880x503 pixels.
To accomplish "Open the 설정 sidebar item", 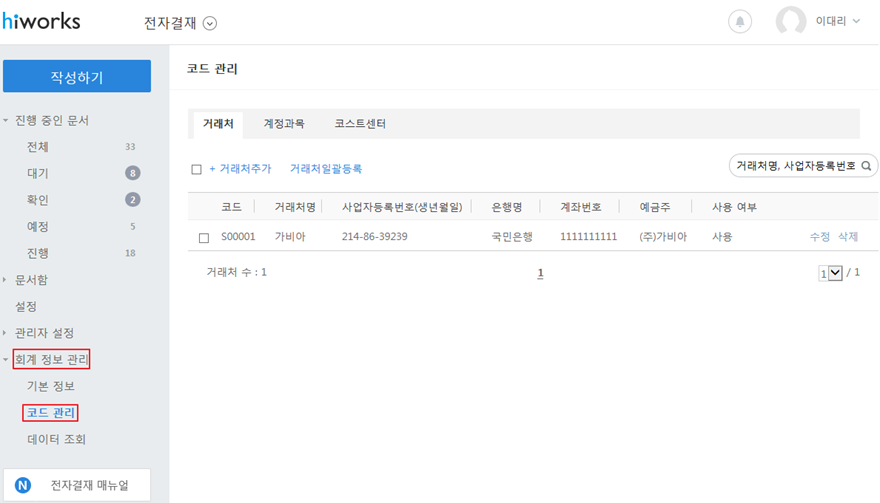I will [x=26, y=307].
